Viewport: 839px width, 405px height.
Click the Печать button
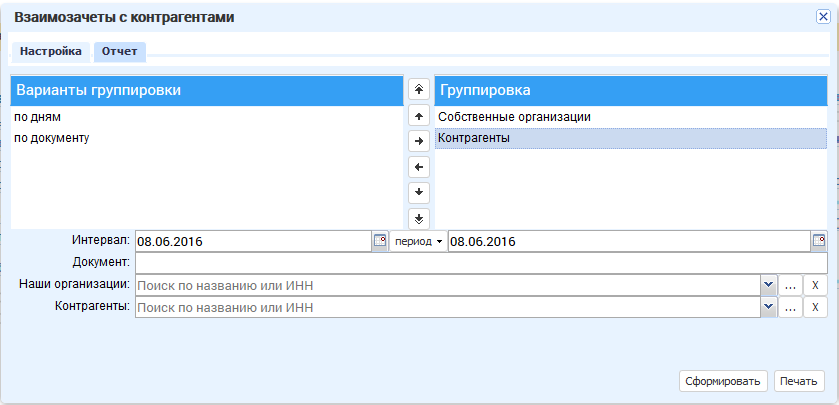799,381
